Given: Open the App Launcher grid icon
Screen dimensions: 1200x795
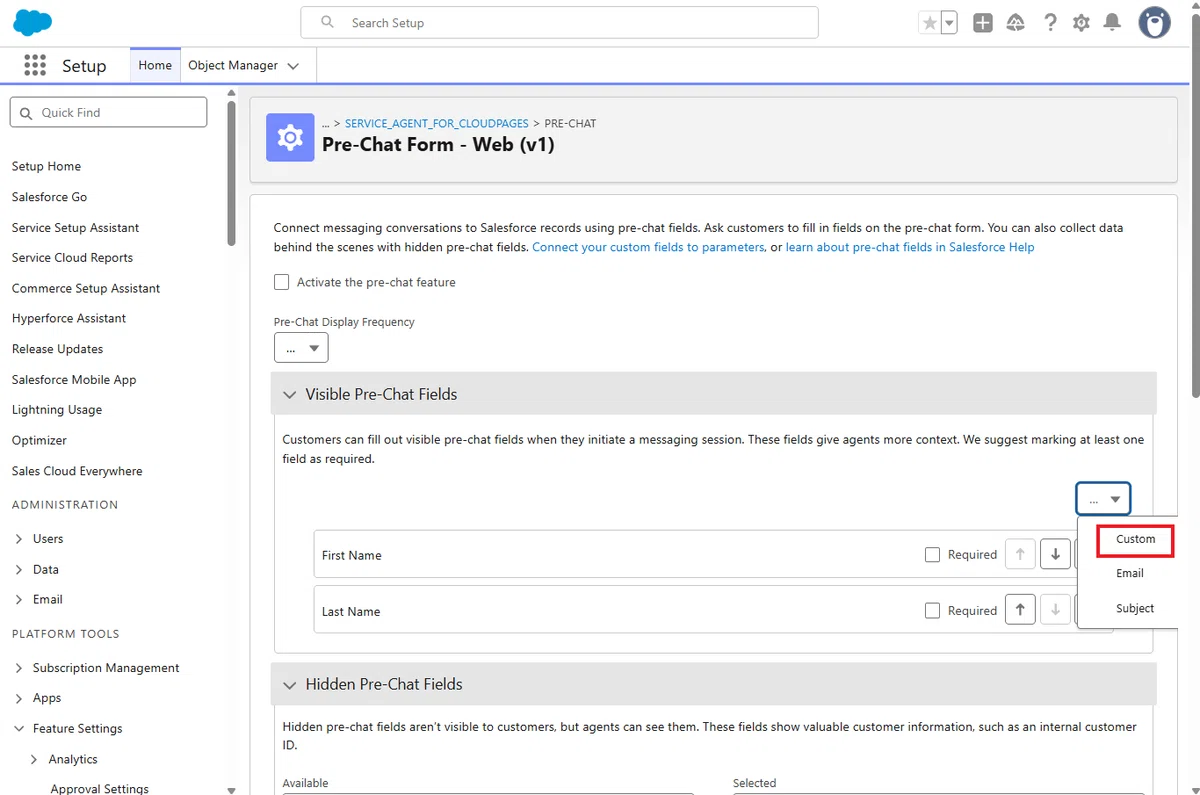Looking at the screenshot, I should 35,65.
